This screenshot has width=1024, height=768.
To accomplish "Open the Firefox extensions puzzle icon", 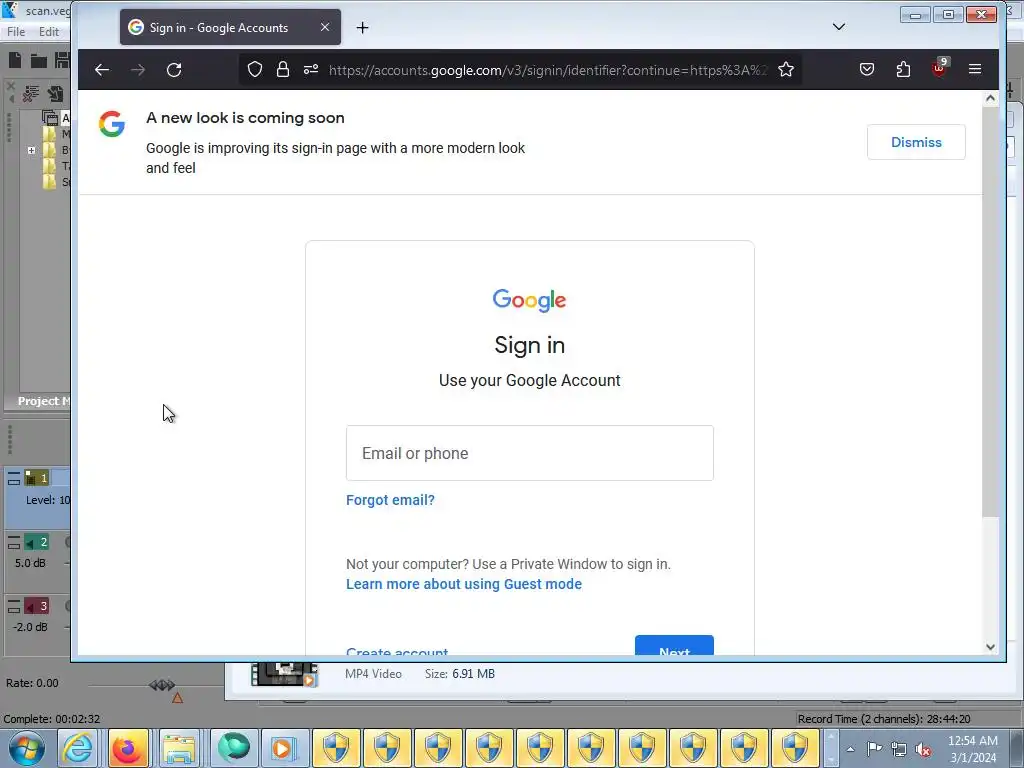I will 903,69.
